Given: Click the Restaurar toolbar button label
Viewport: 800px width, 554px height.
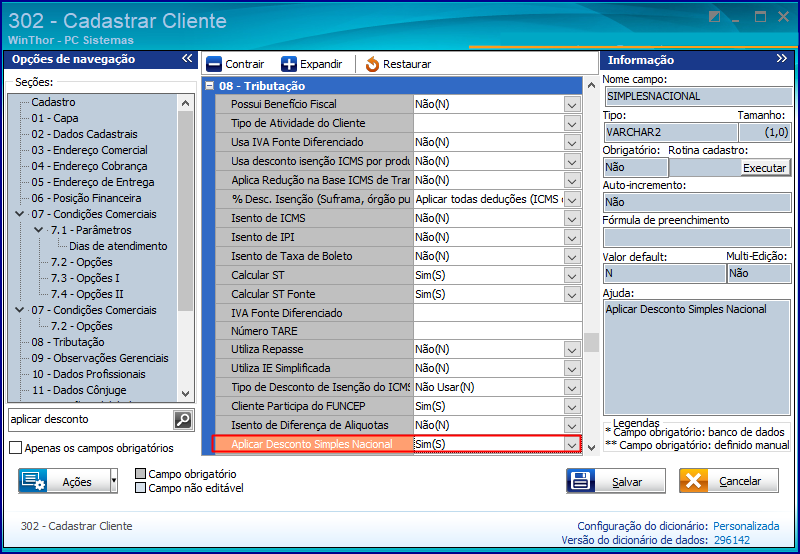Looking at the screenshot, I should point(407,64).
